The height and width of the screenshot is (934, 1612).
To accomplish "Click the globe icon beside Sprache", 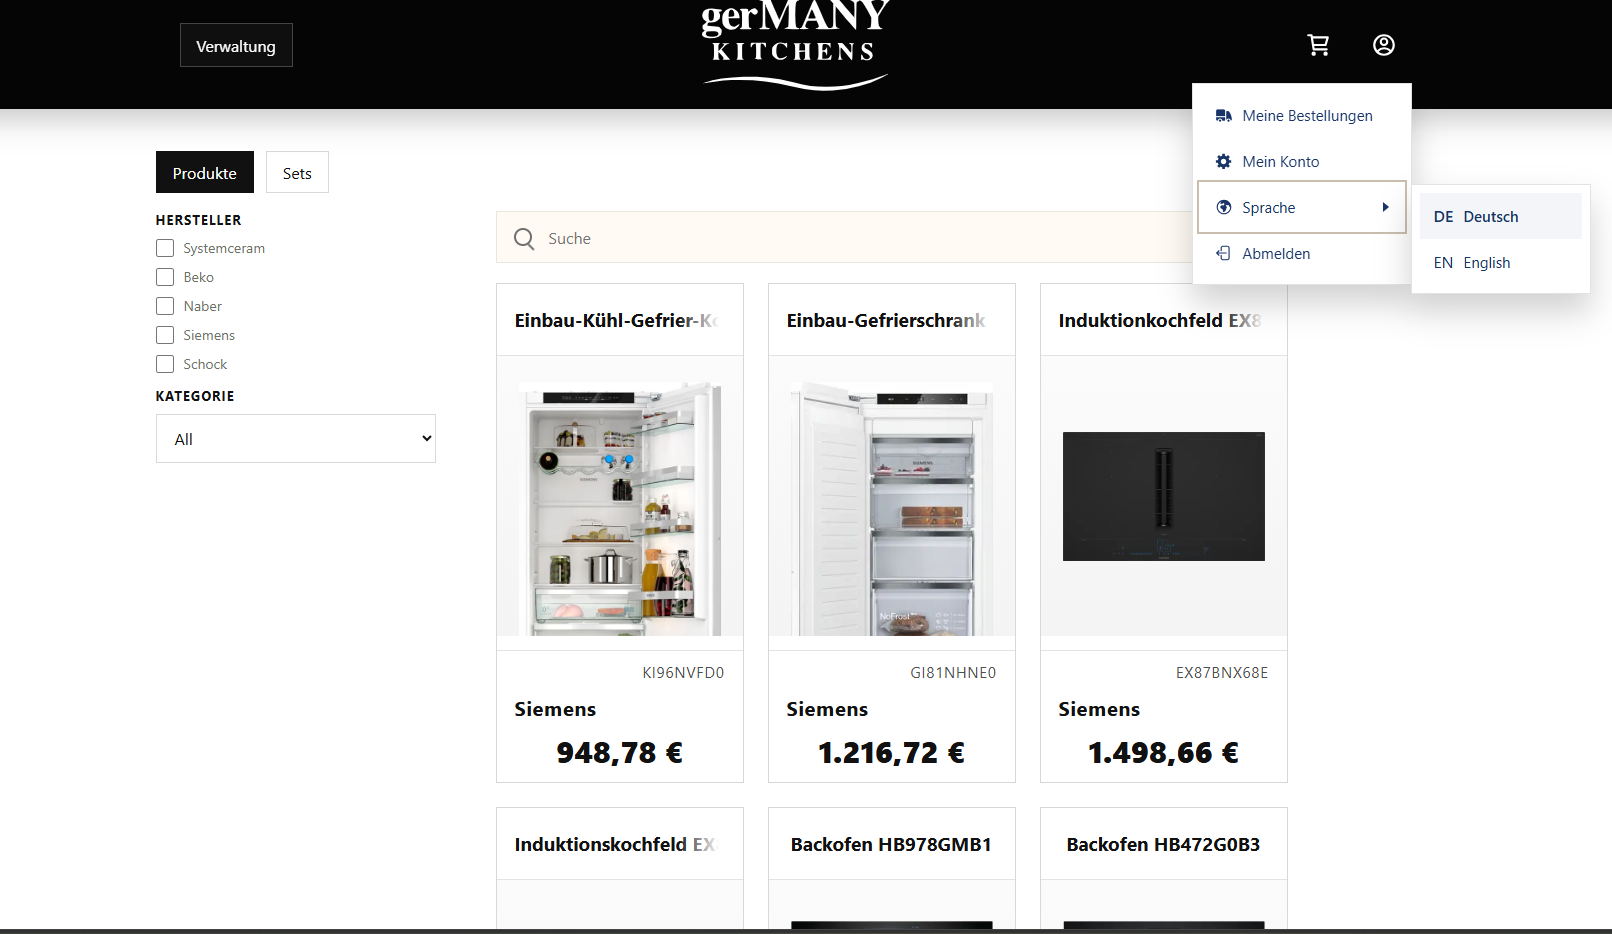I will 1223,208.
